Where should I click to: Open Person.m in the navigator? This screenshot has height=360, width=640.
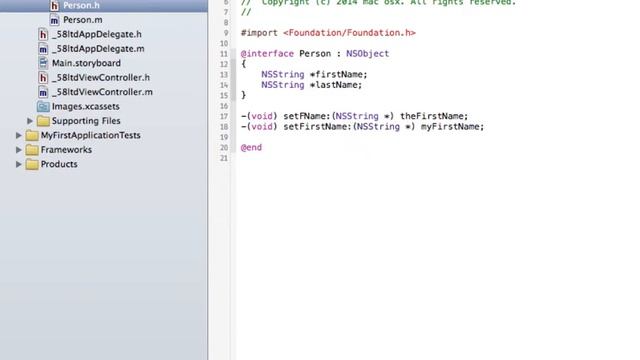click(83, 20)
